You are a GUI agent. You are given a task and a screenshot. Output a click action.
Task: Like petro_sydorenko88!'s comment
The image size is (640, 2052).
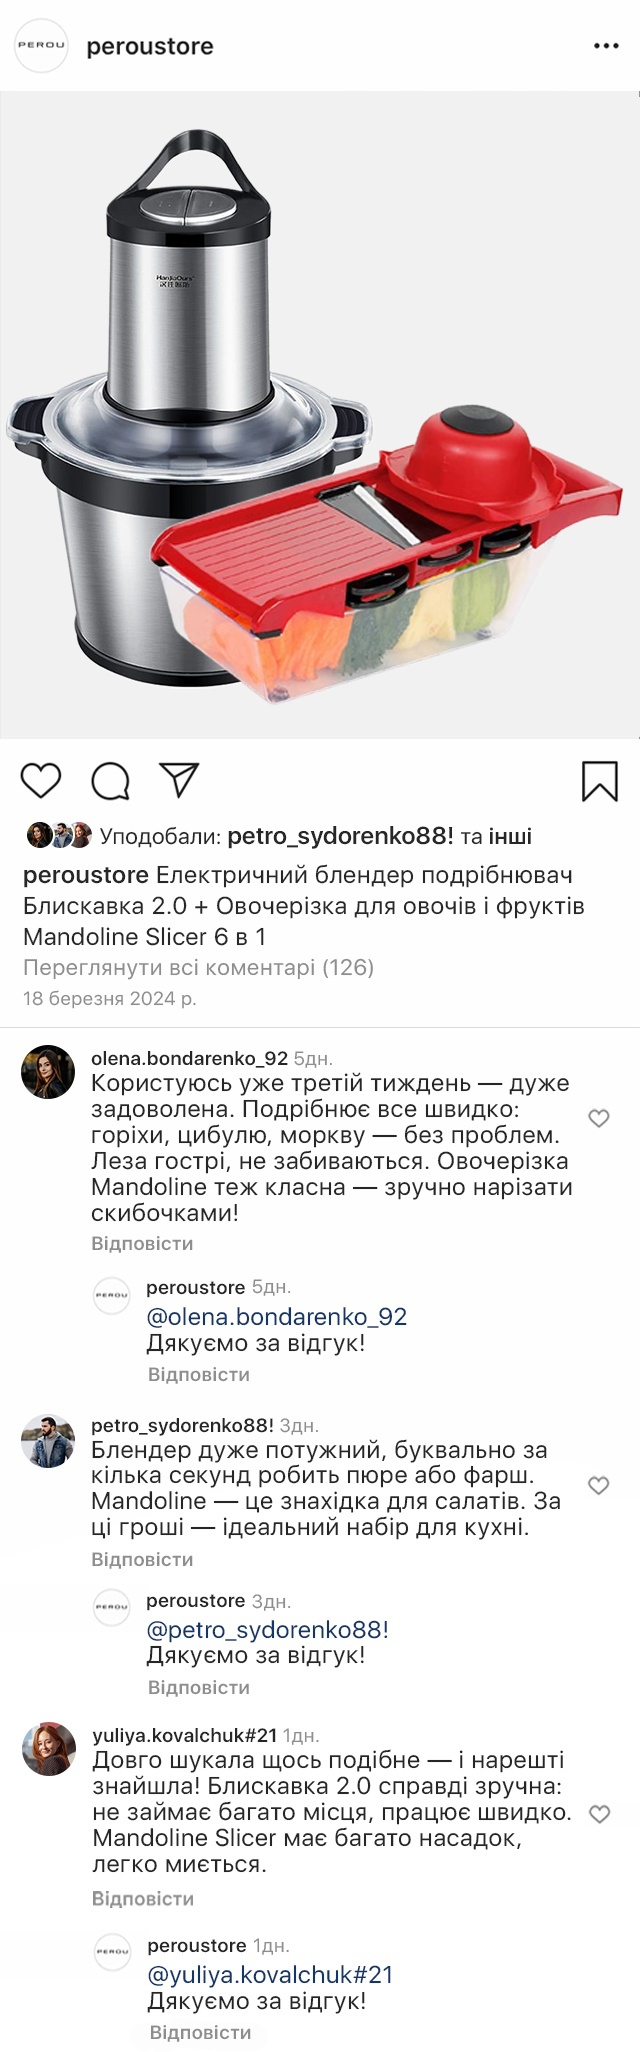pos(599,1485)
